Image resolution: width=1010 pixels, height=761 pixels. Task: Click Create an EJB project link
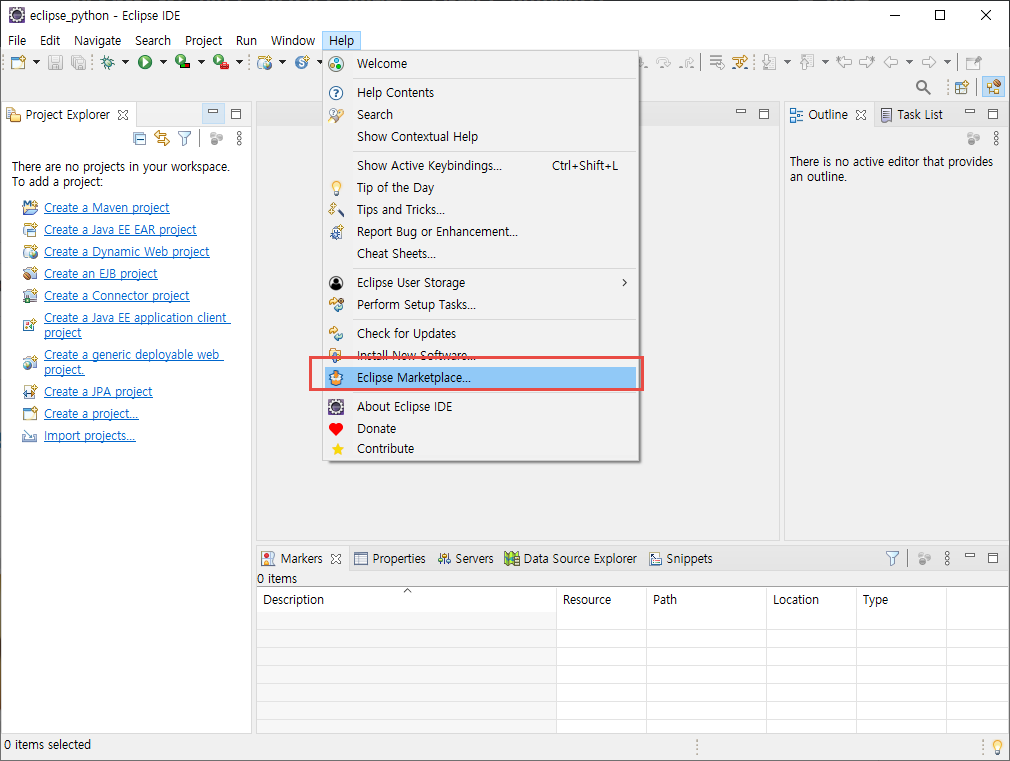point(100,273)
